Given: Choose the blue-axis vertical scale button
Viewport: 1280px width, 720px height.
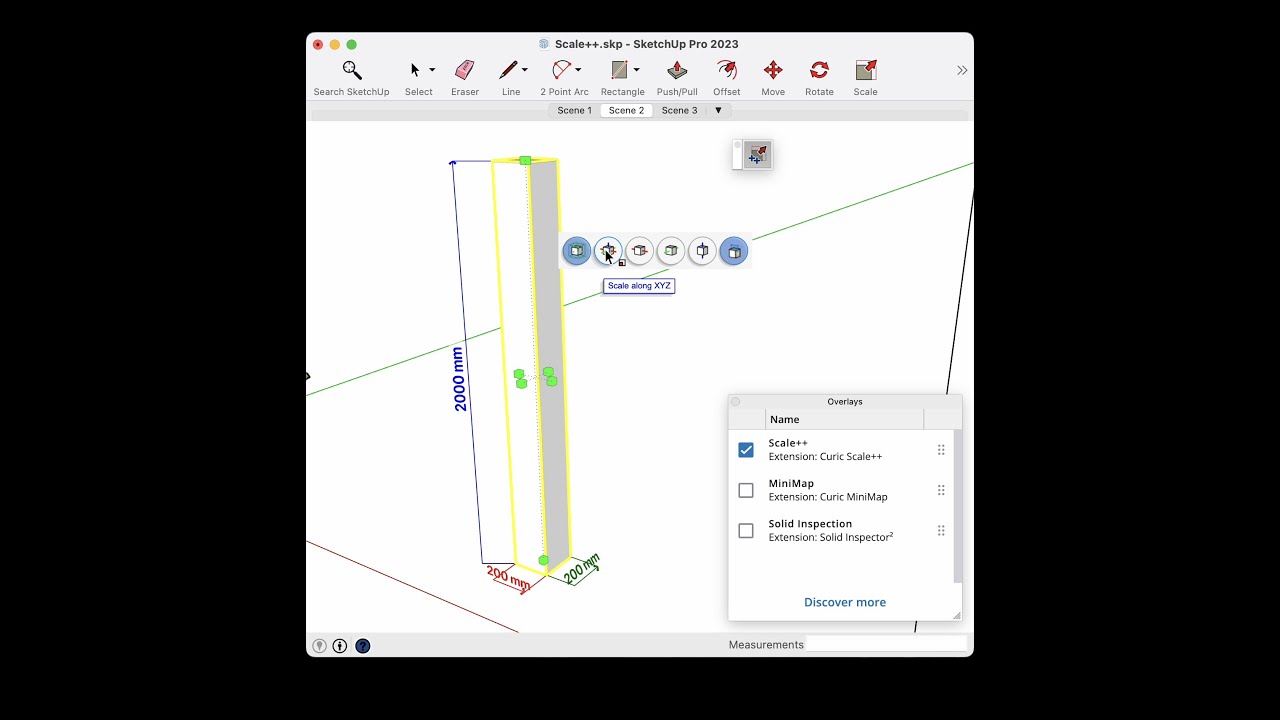Looking at the screenshot, I should click(702, 251).
